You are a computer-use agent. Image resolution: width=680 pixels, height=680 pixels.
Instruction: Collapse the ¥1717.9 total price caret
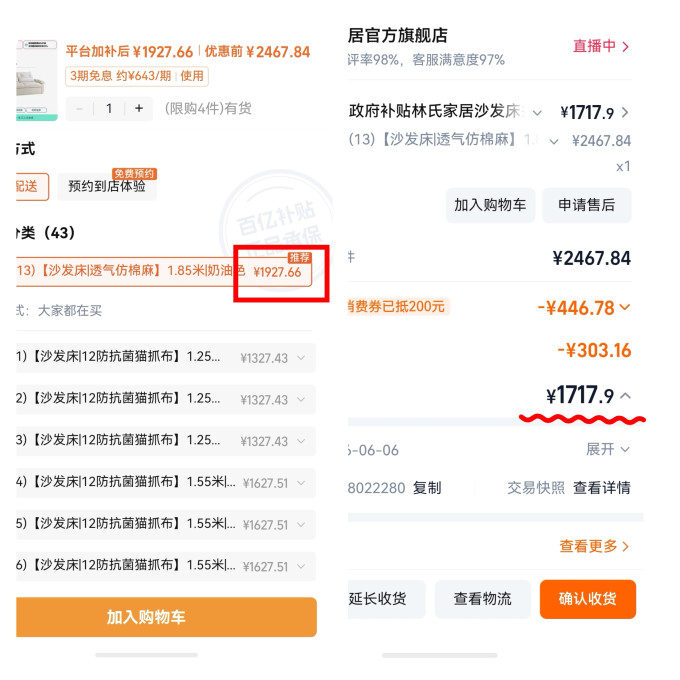pyautogui.click(x=625, y=396)
